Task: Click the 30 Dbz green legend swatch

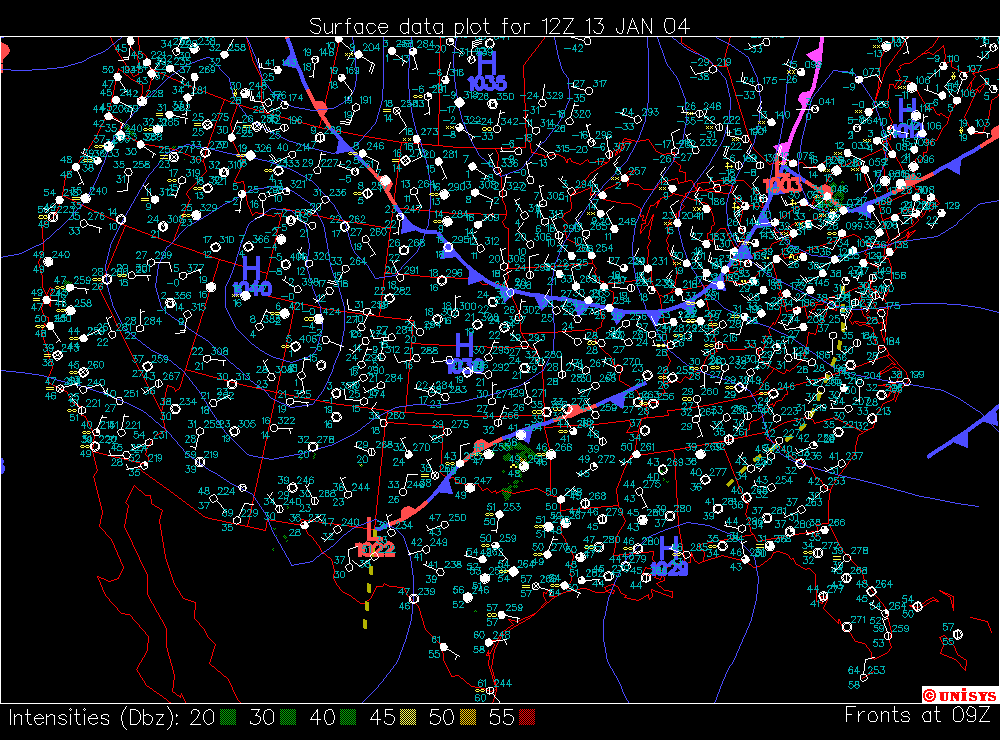Action: click(x=288, y=718)
